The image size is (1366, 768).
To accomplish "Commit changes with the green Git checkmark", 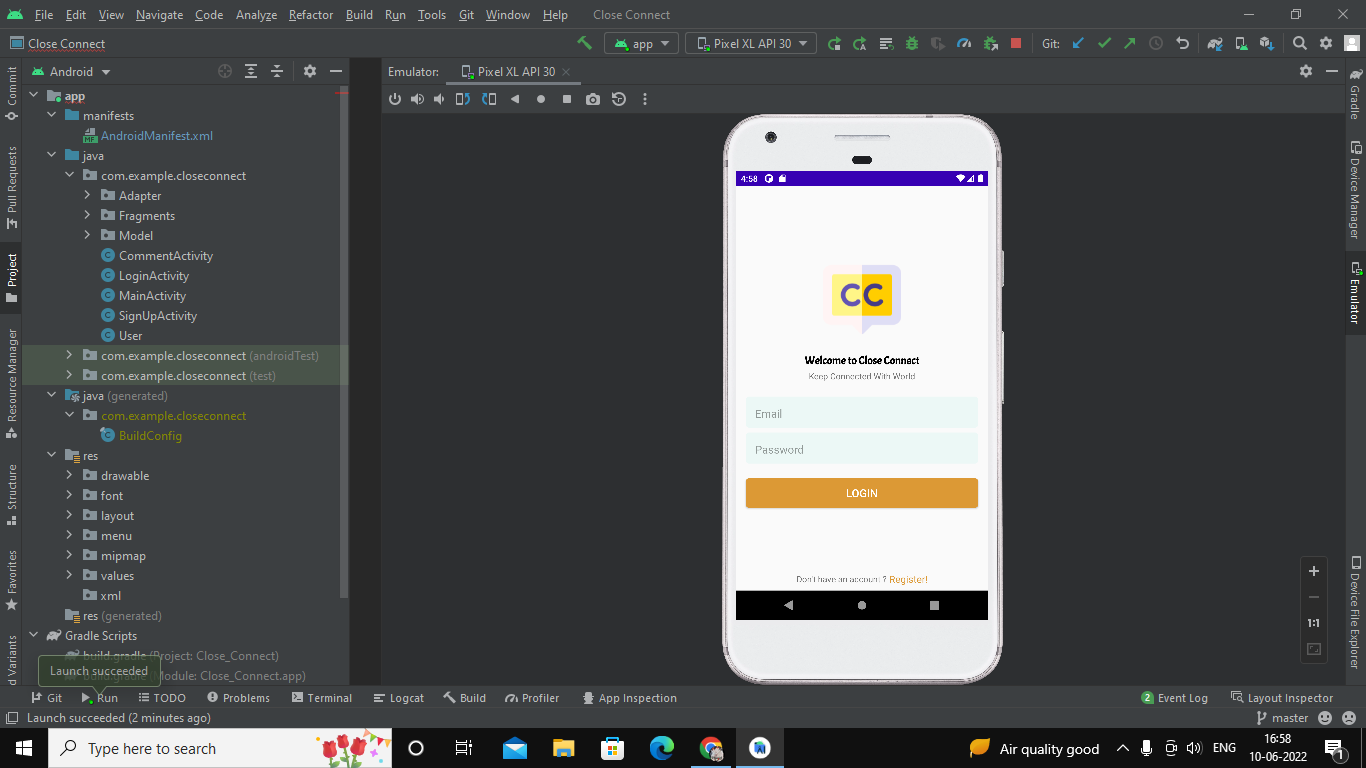I will (1103, 44).
